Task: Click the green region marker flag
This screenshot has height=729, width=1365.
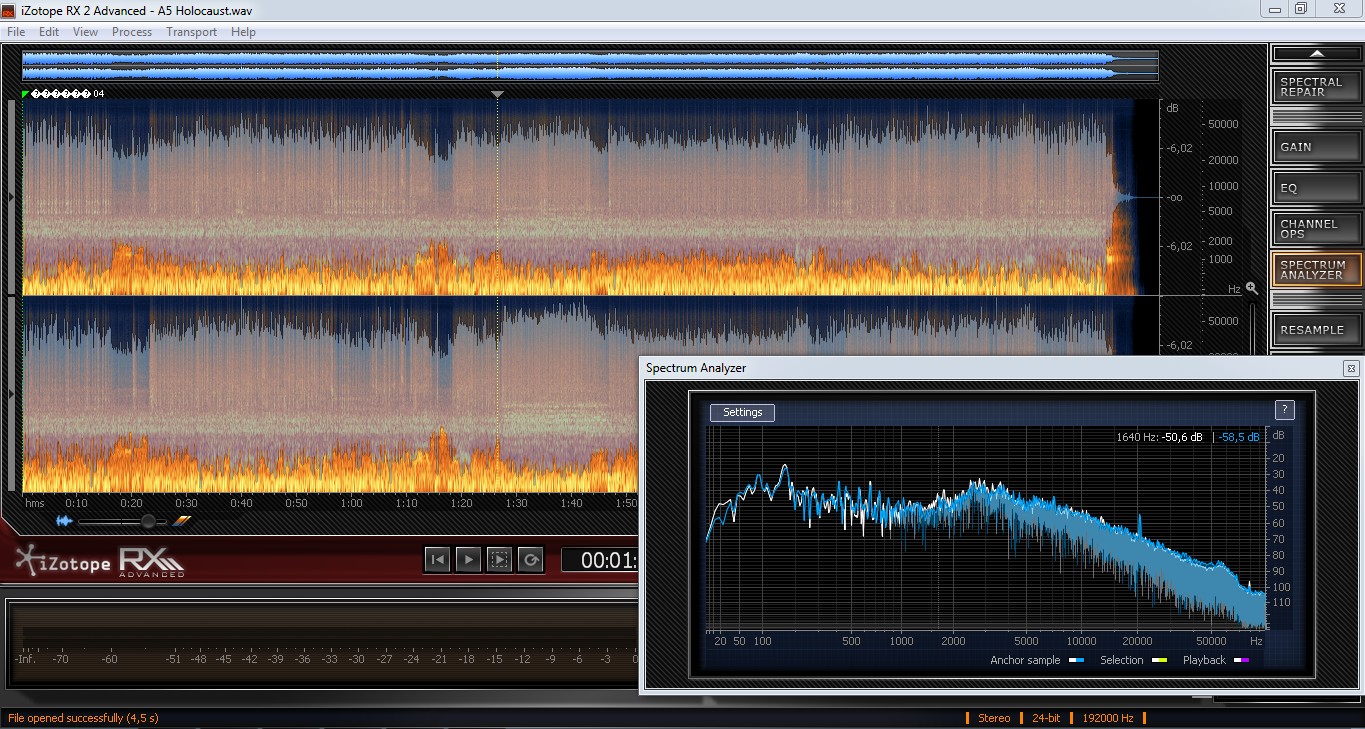Action: tap(26, 94)
